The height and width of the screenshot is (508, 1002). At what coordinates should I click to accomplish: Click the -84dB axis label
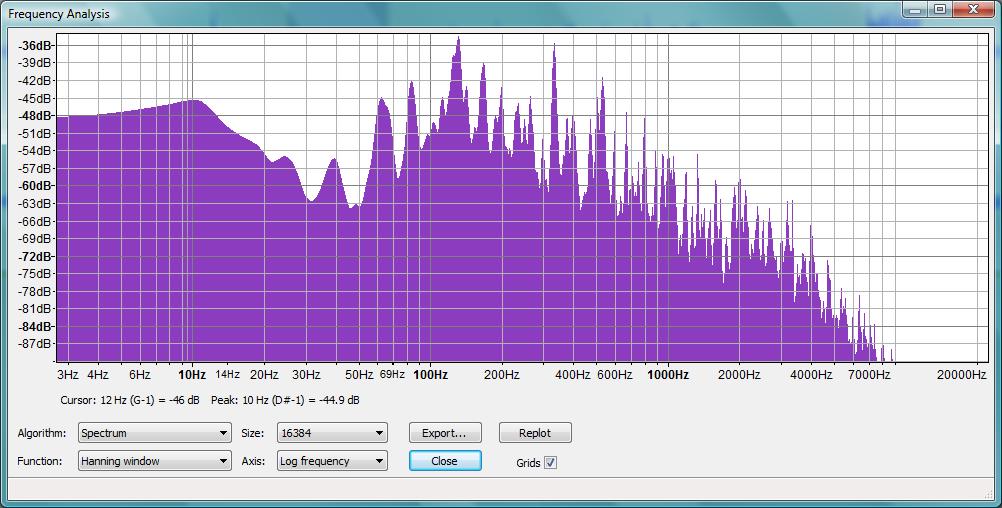(x=36, y=327)
